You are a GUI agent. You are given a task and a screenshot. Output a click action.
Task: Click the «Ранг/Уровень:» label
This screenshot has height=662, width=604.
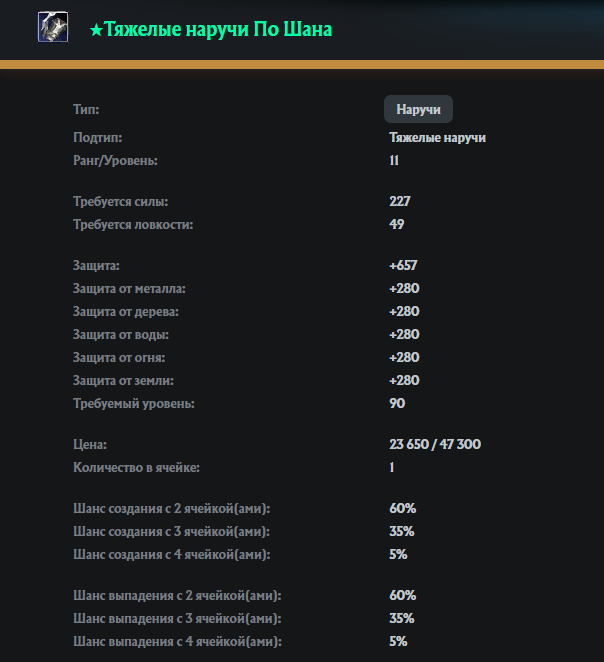click(115, 160)
